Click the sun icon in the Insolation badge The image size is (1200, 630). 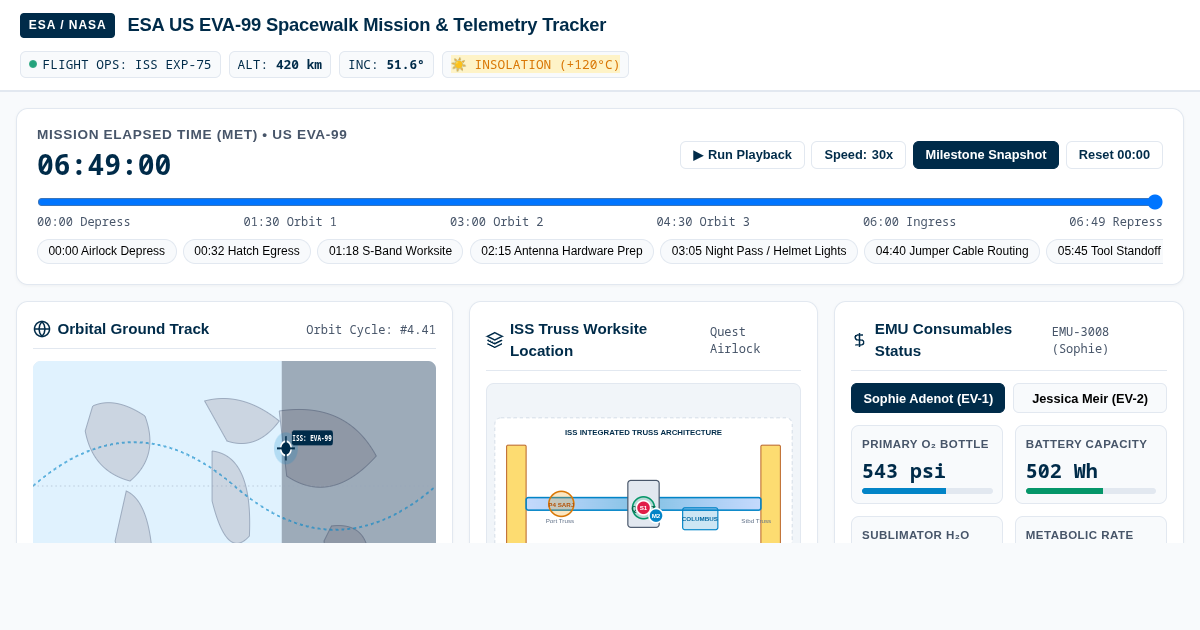459,65
